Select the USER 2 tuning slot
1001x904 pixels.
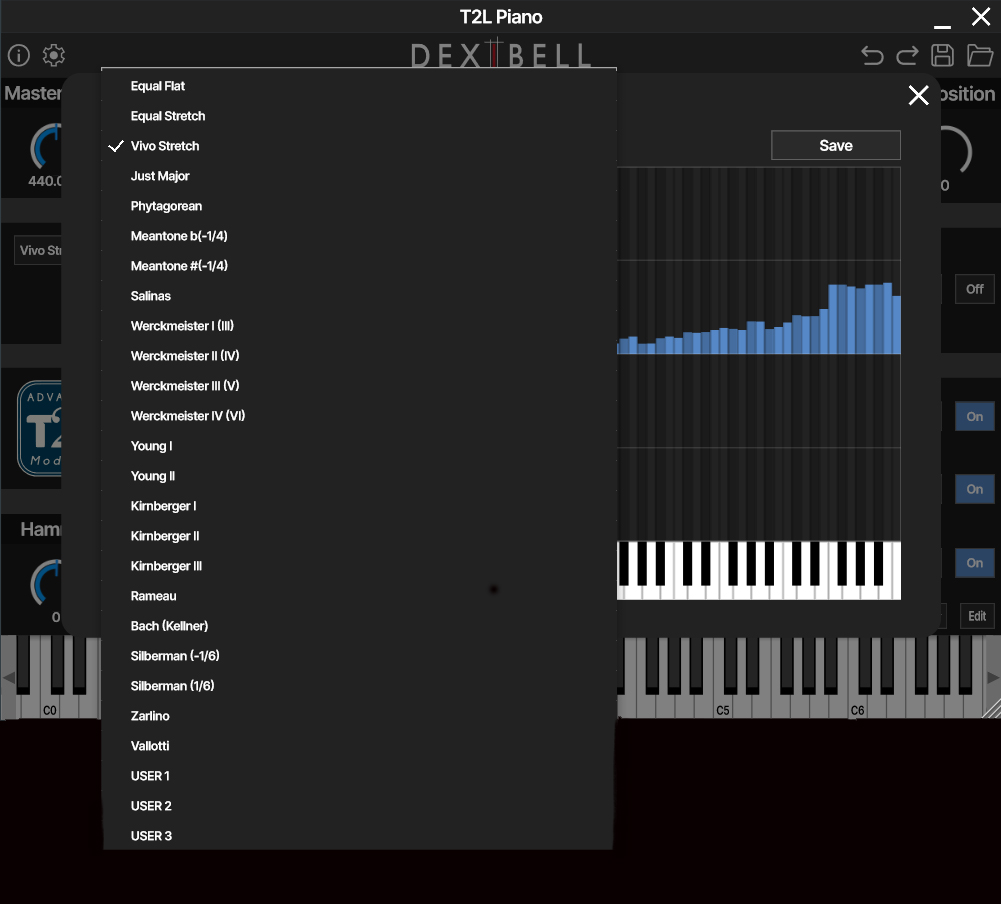point(358,806)
